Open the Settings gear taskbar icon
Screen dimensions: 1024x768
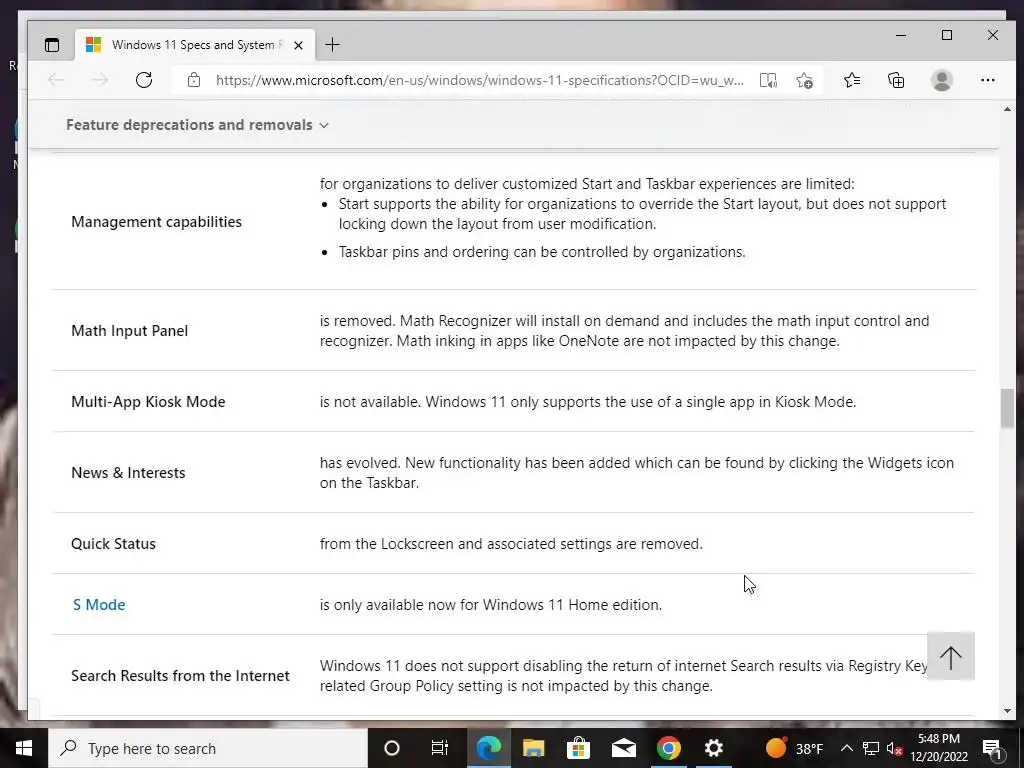714,748
